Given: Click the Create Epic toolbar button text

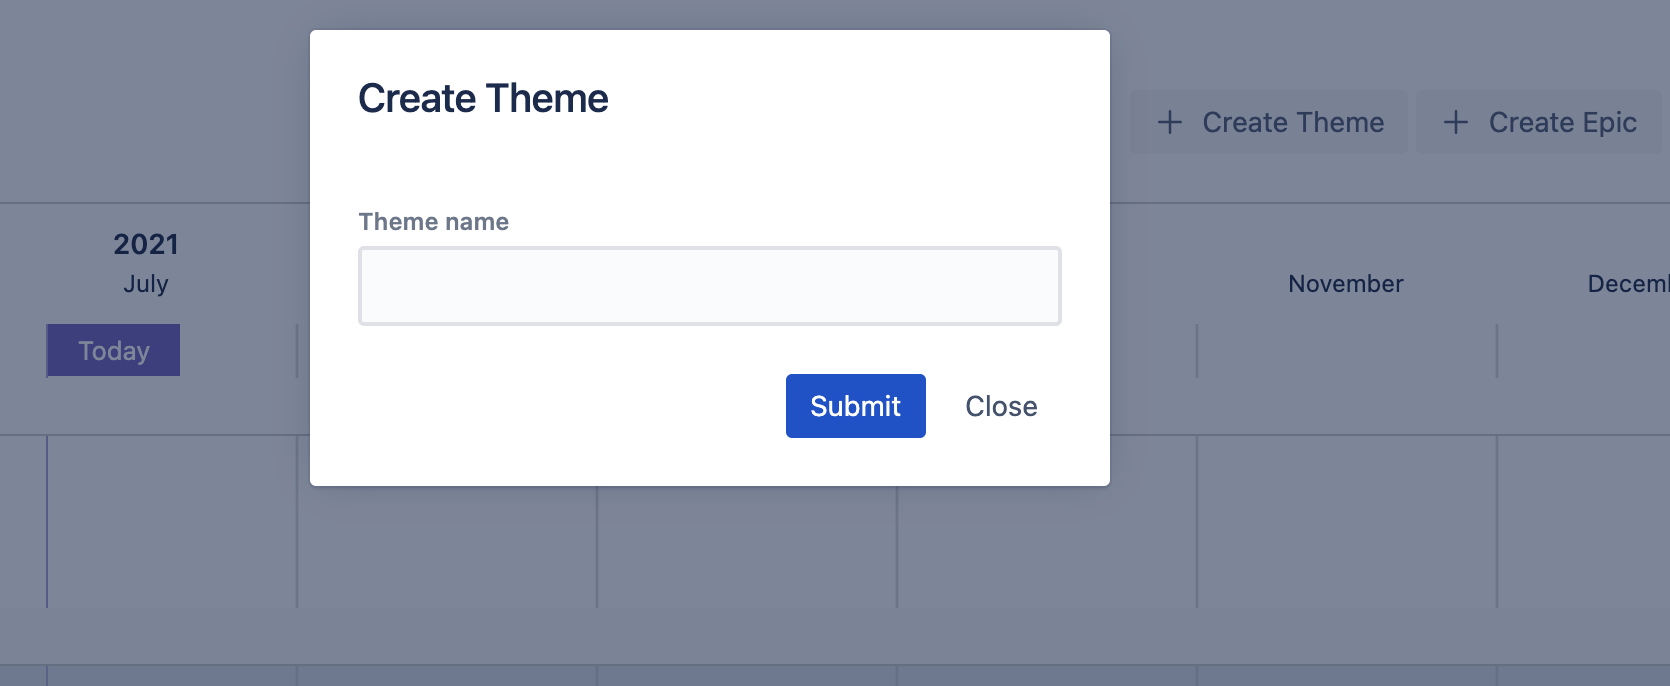Looking at the screenshot, I should pyautogui.click(x=1562, y=123).
